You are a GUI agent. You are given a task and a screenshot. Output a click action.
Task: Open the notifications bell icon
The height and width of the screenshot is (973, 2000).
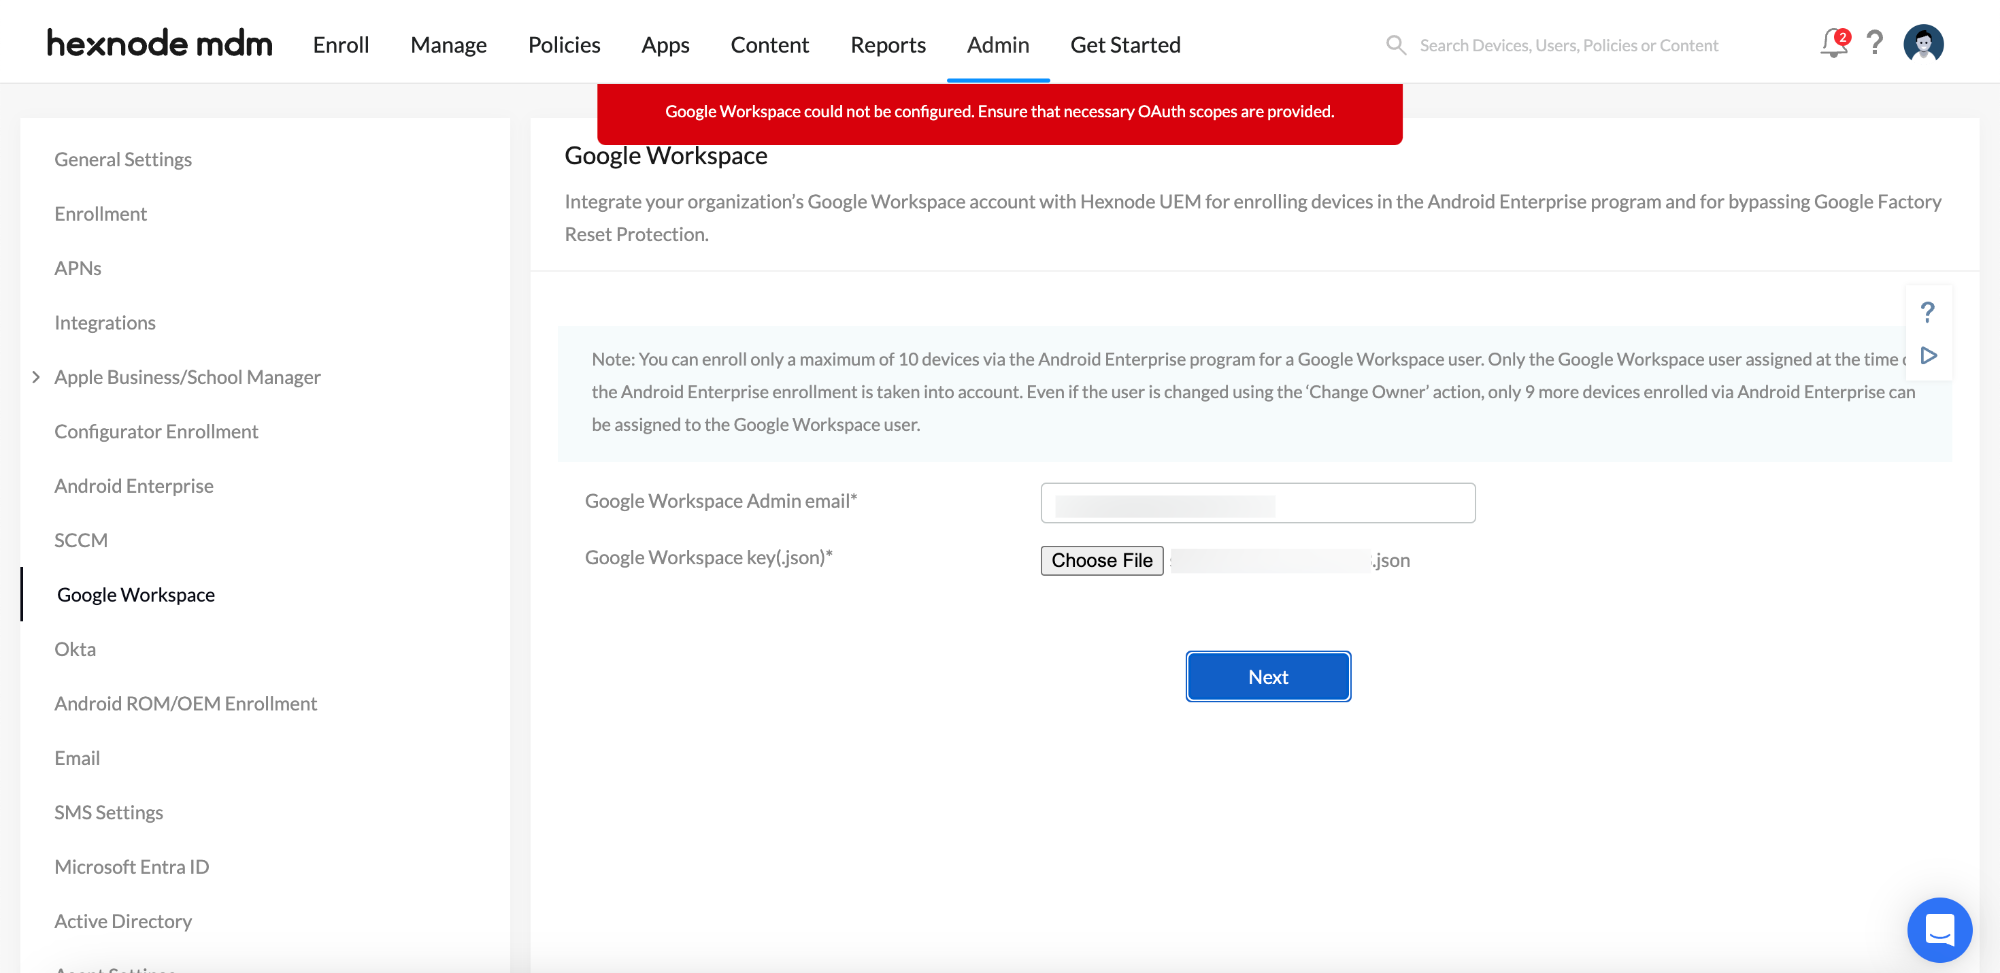pyautogui.click(x=1835, y=43)
